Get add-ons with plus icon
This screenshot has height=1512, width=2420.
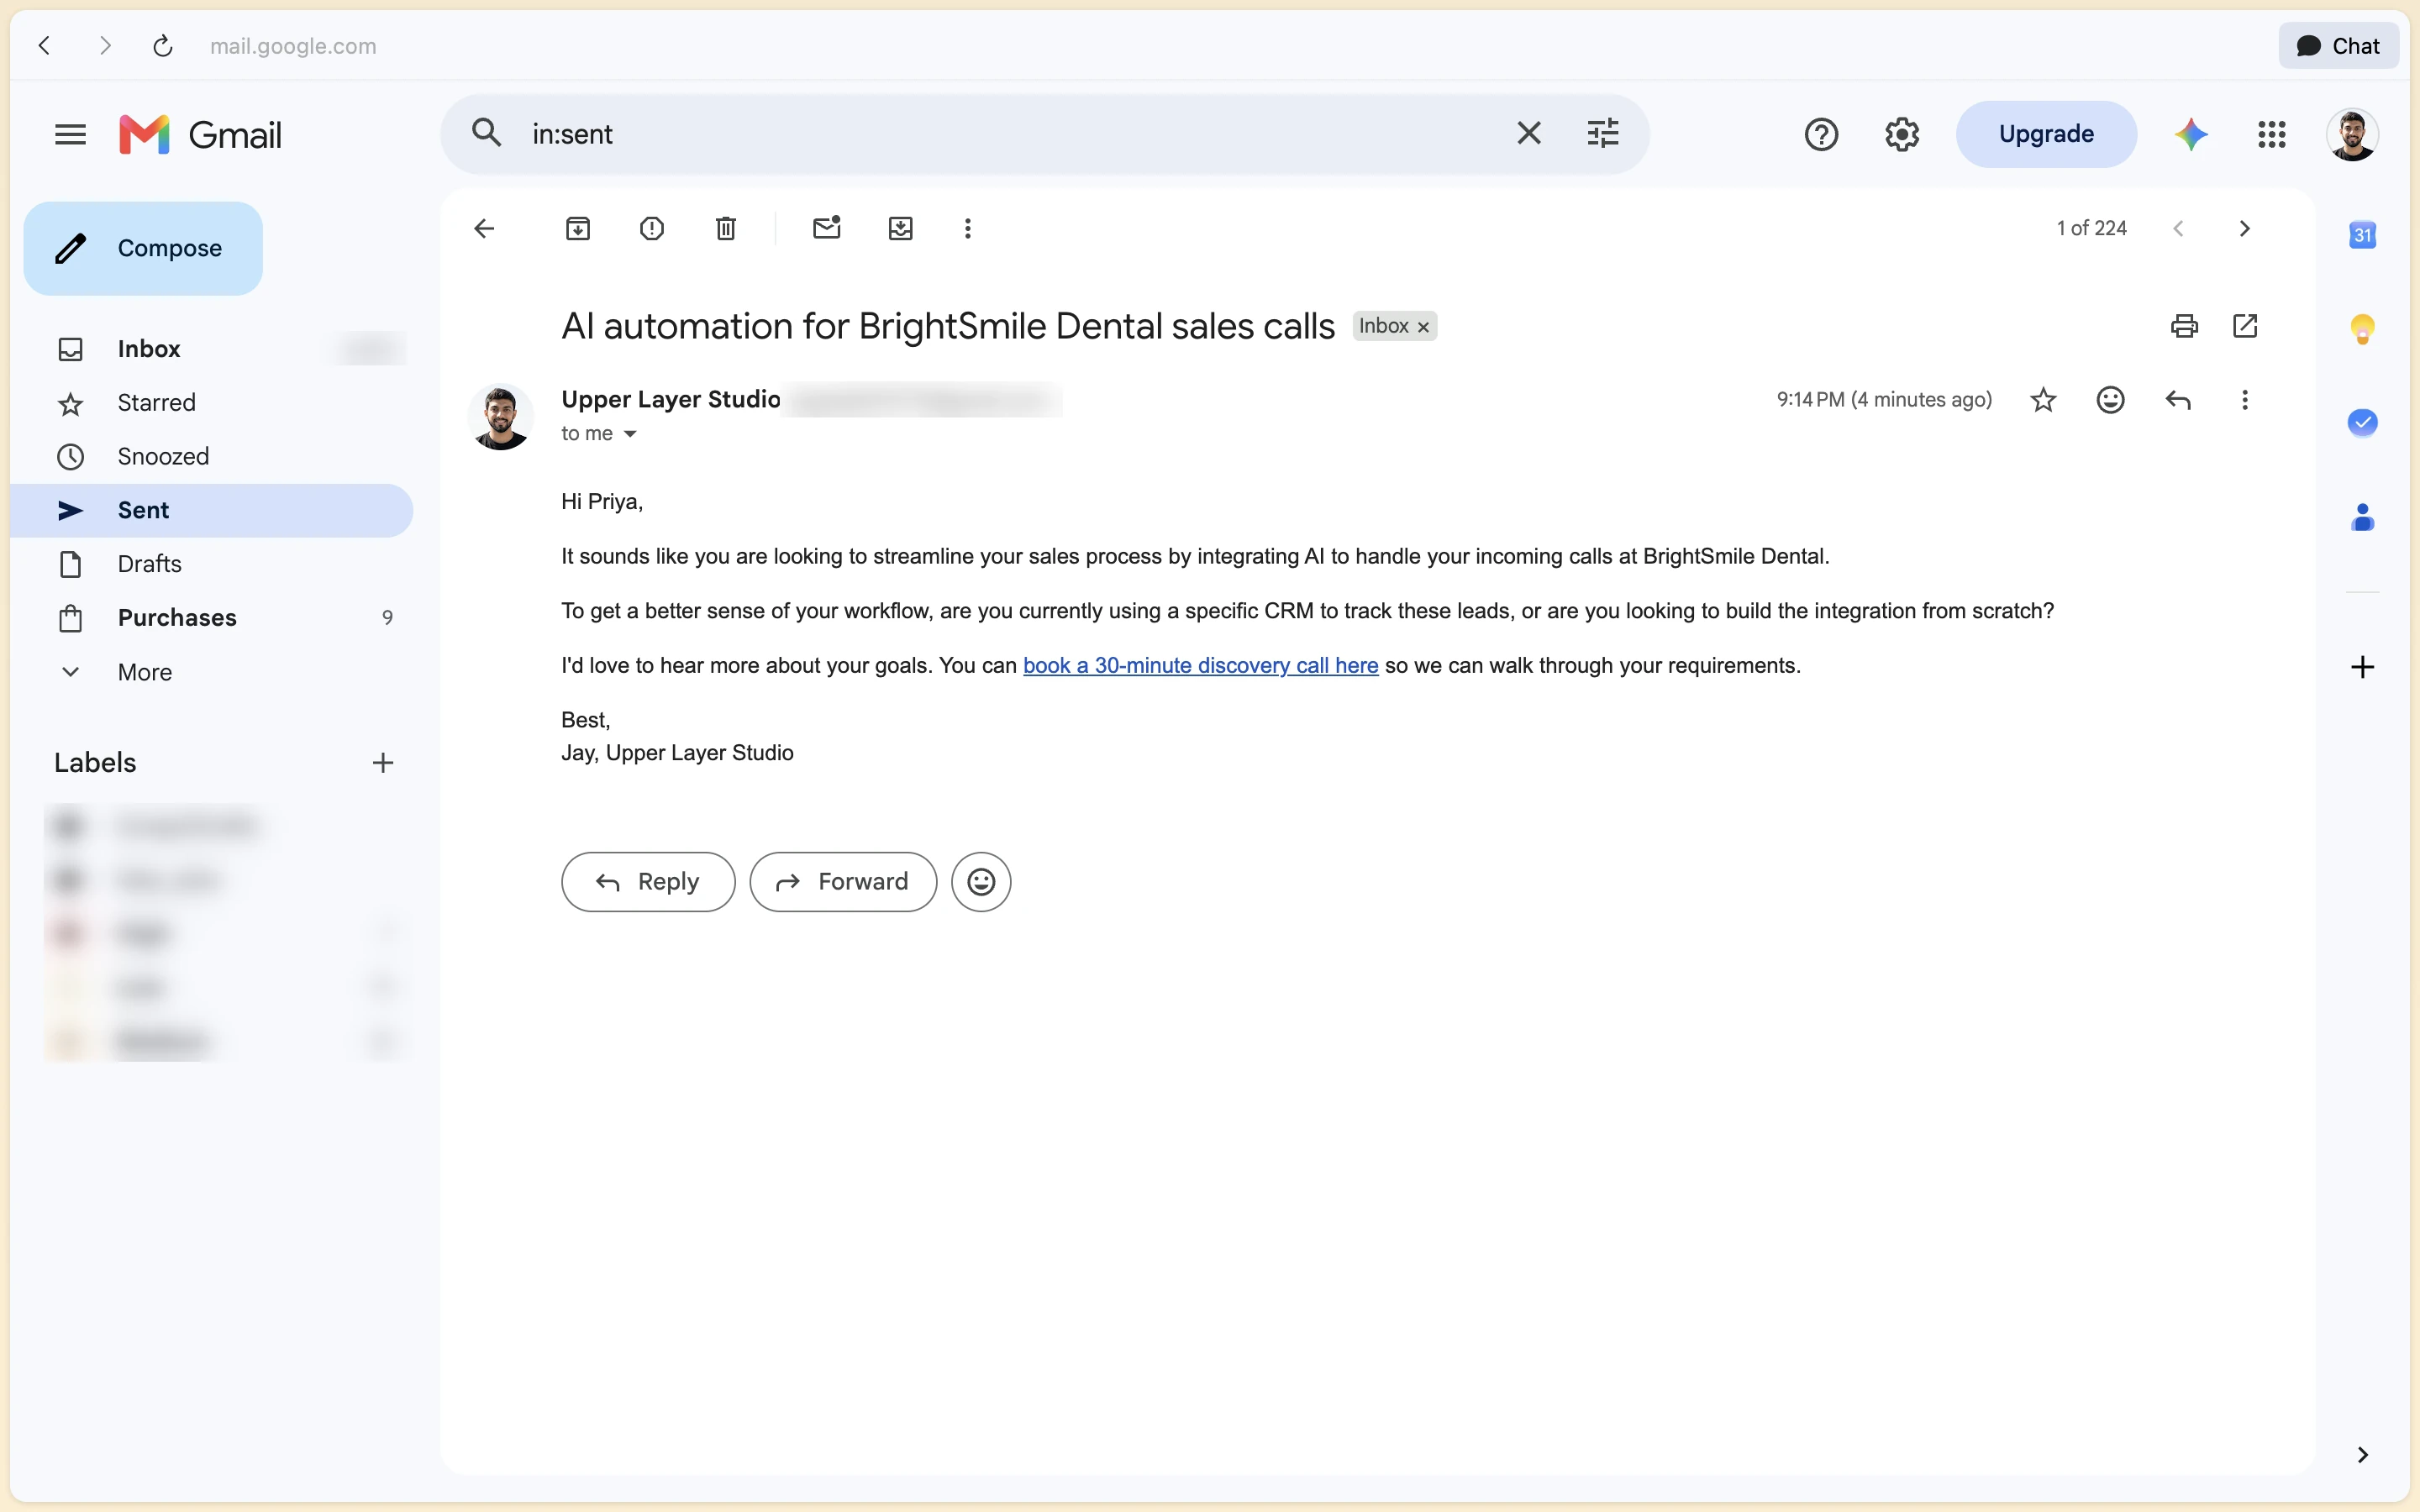(2363, 667)
